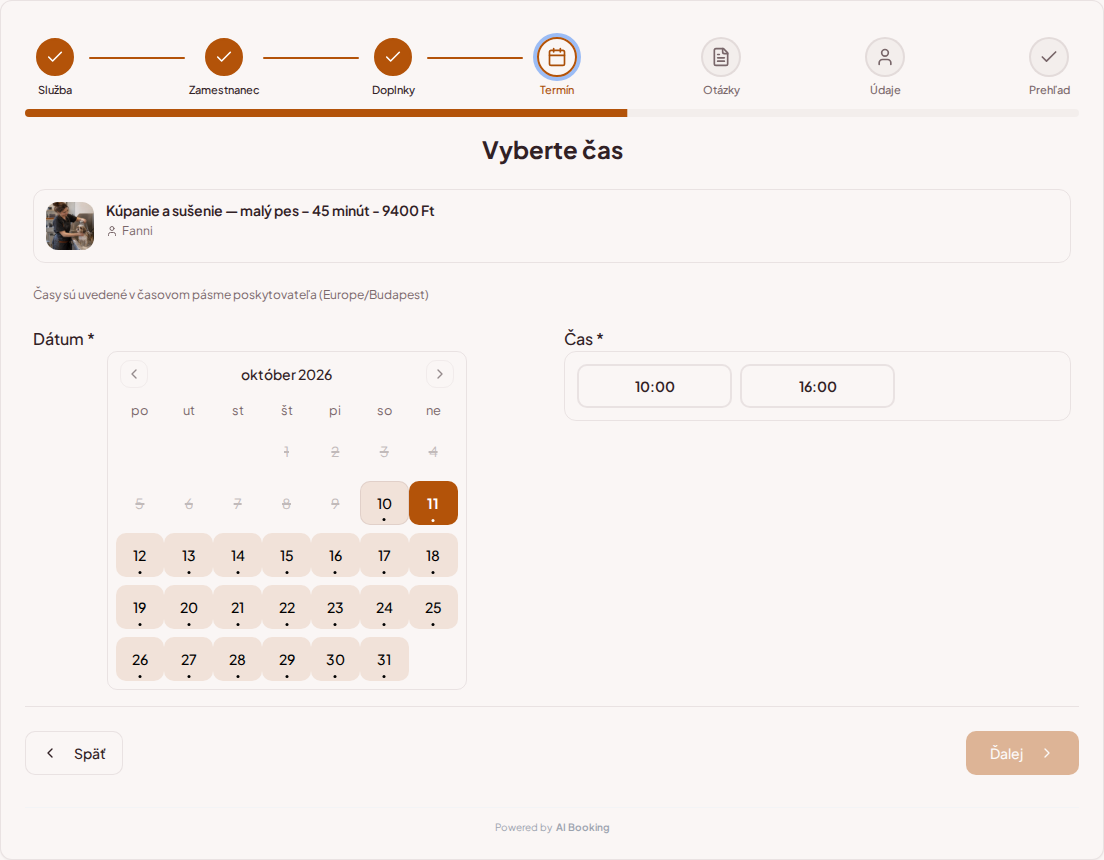Viewport: 1104px width, 860px height.
Task: Click the október 2026 month heading
Action: [x=287, y=375]
